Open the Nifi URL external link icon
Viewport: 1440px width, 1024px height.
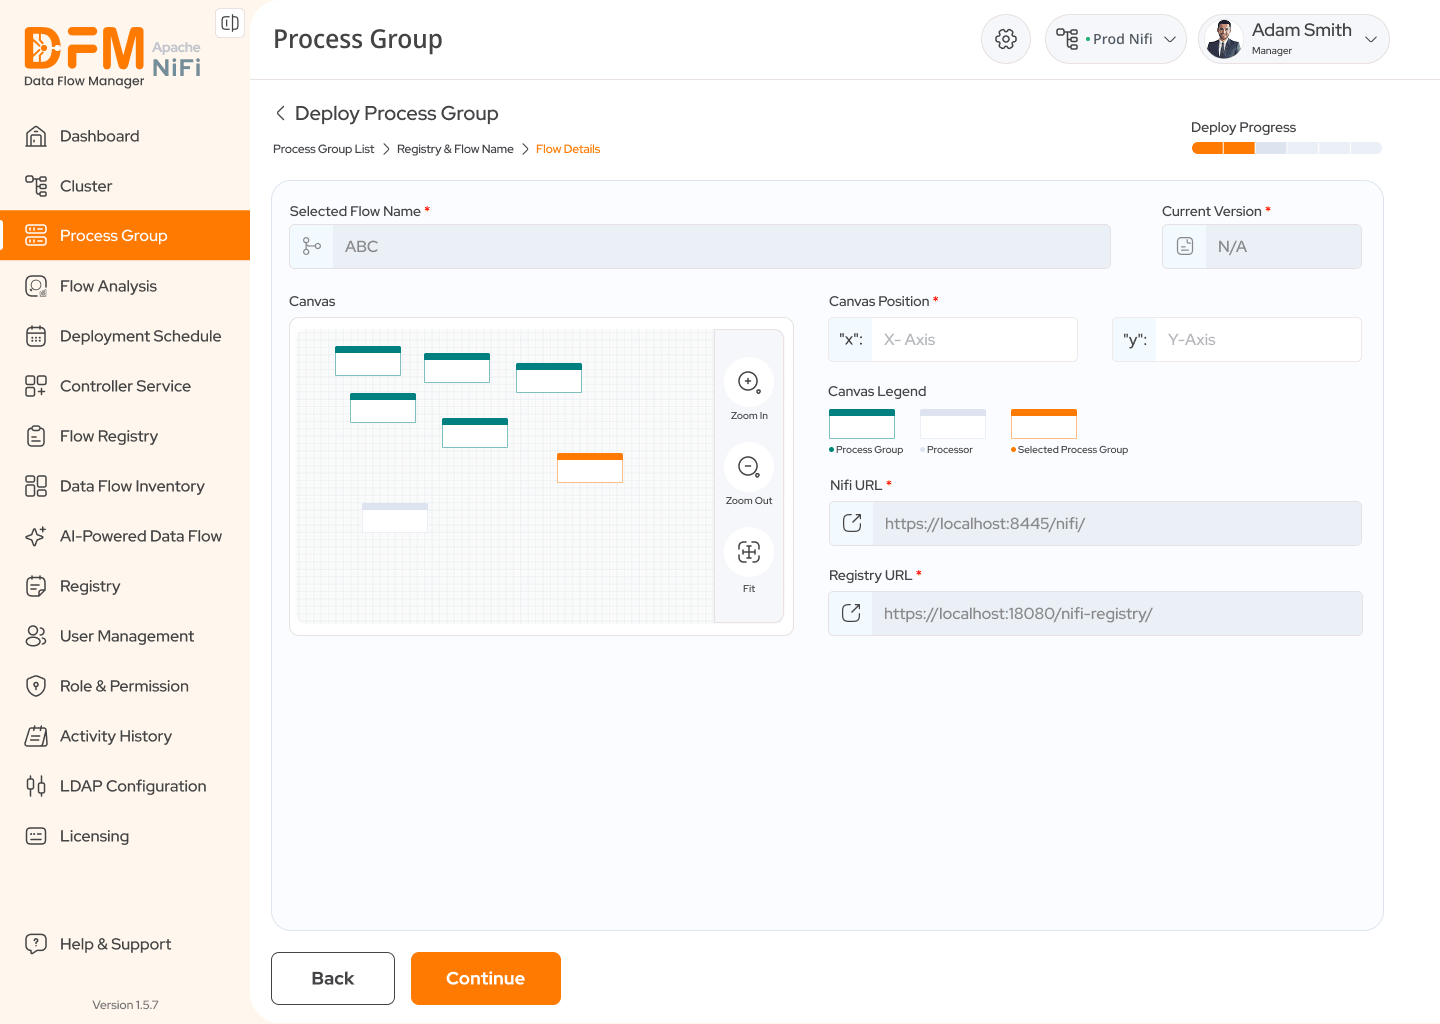852,523
